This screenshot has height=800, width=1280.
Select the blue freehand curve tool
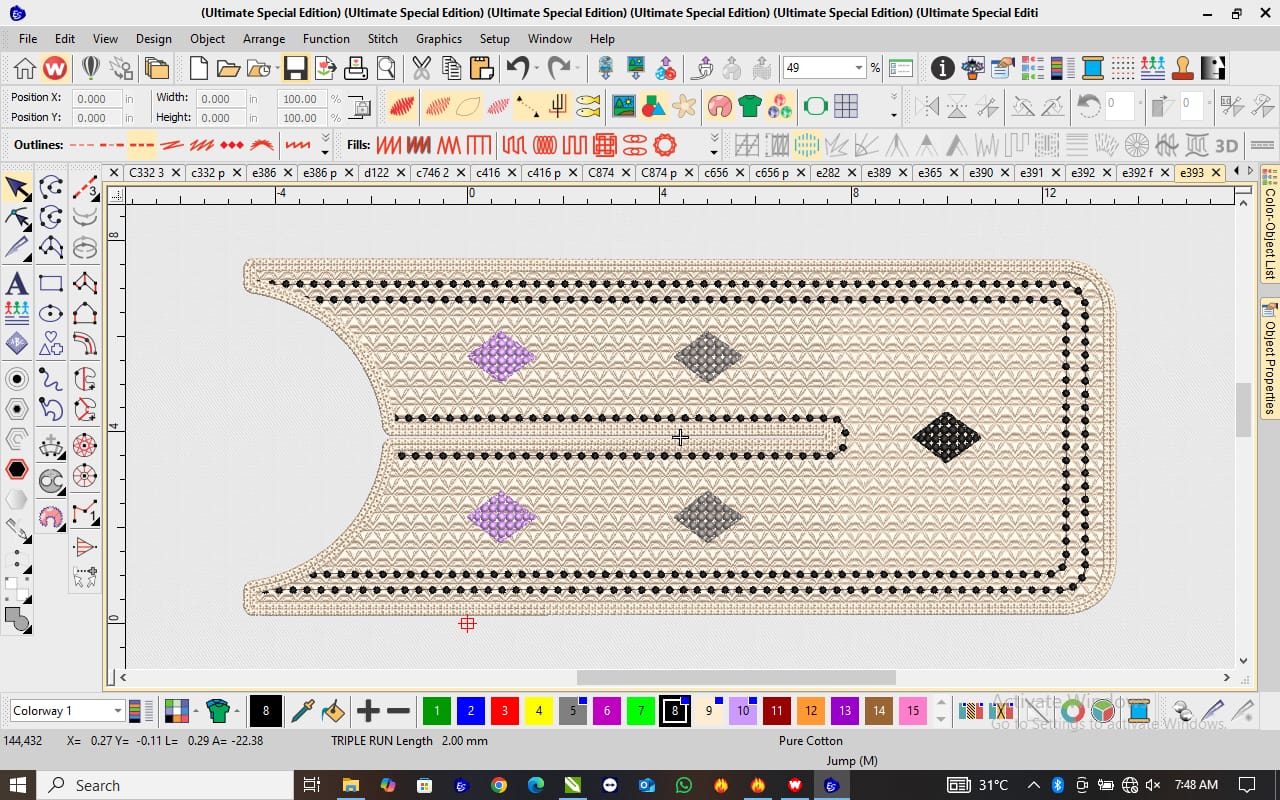51,379
